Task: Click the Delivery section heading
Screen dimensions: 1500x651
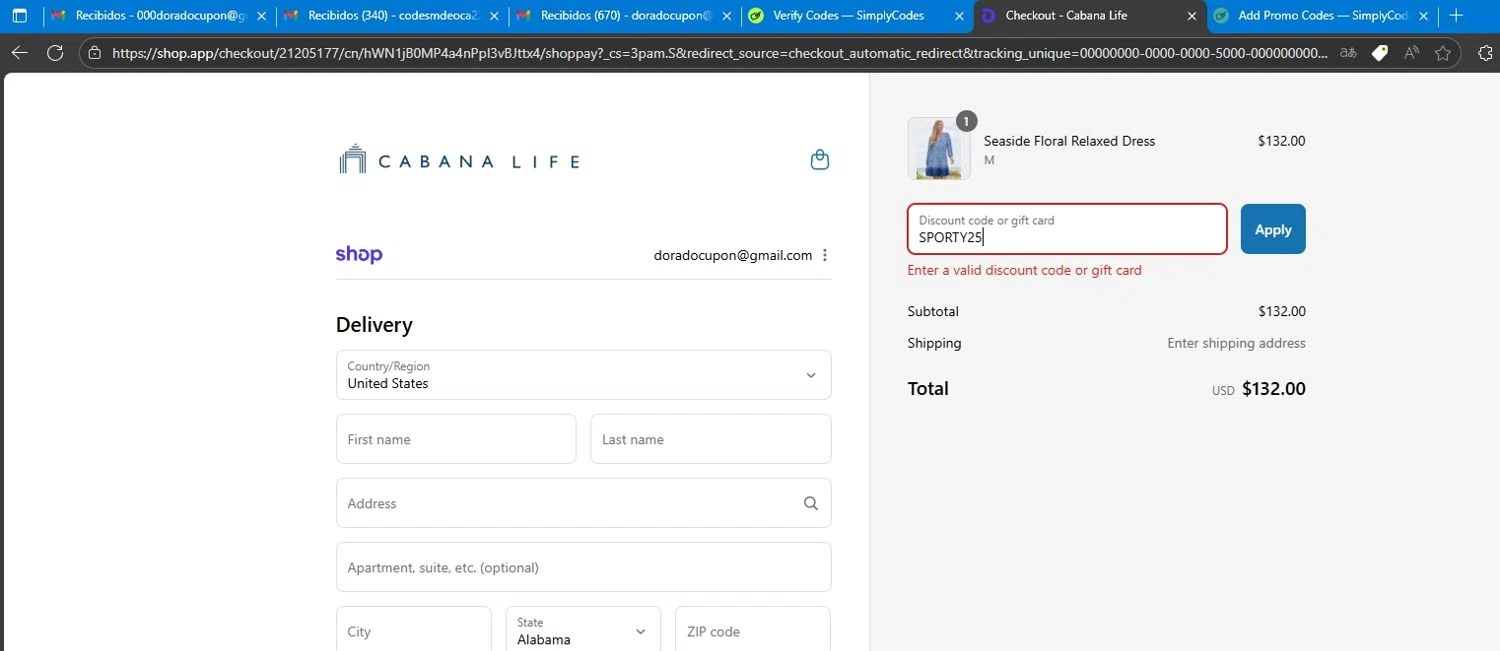Action: (374, 325)
